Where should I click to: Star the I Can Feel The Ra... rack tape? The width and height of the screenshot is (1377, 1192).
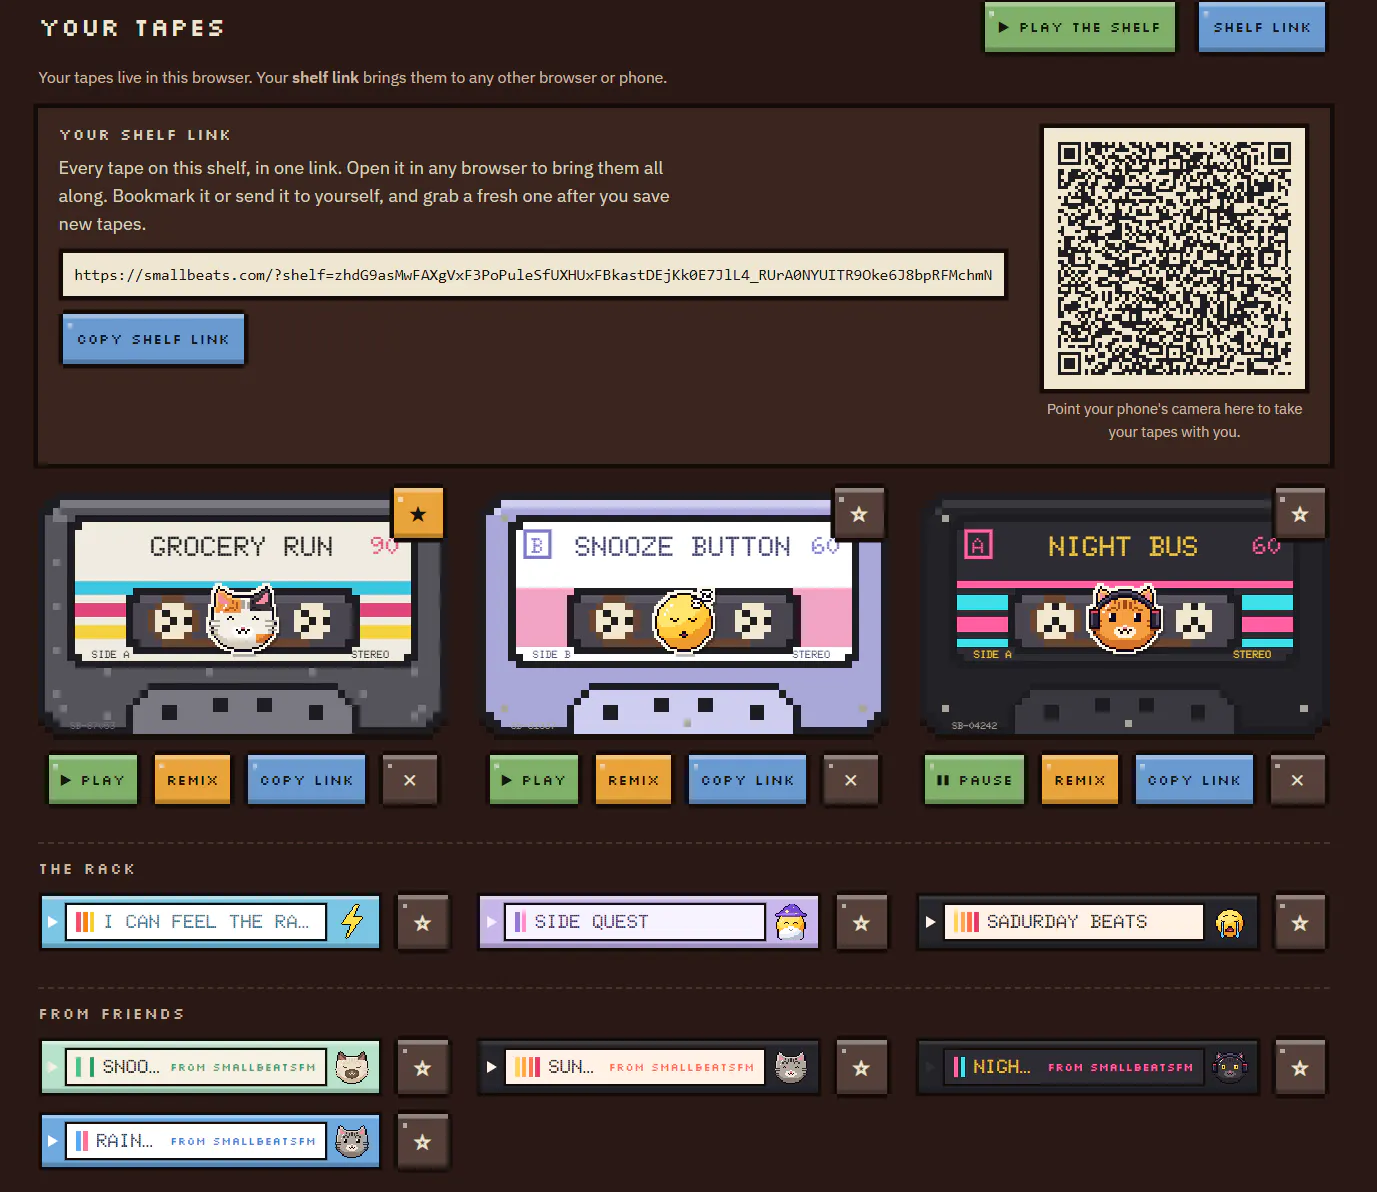(423, 923)
